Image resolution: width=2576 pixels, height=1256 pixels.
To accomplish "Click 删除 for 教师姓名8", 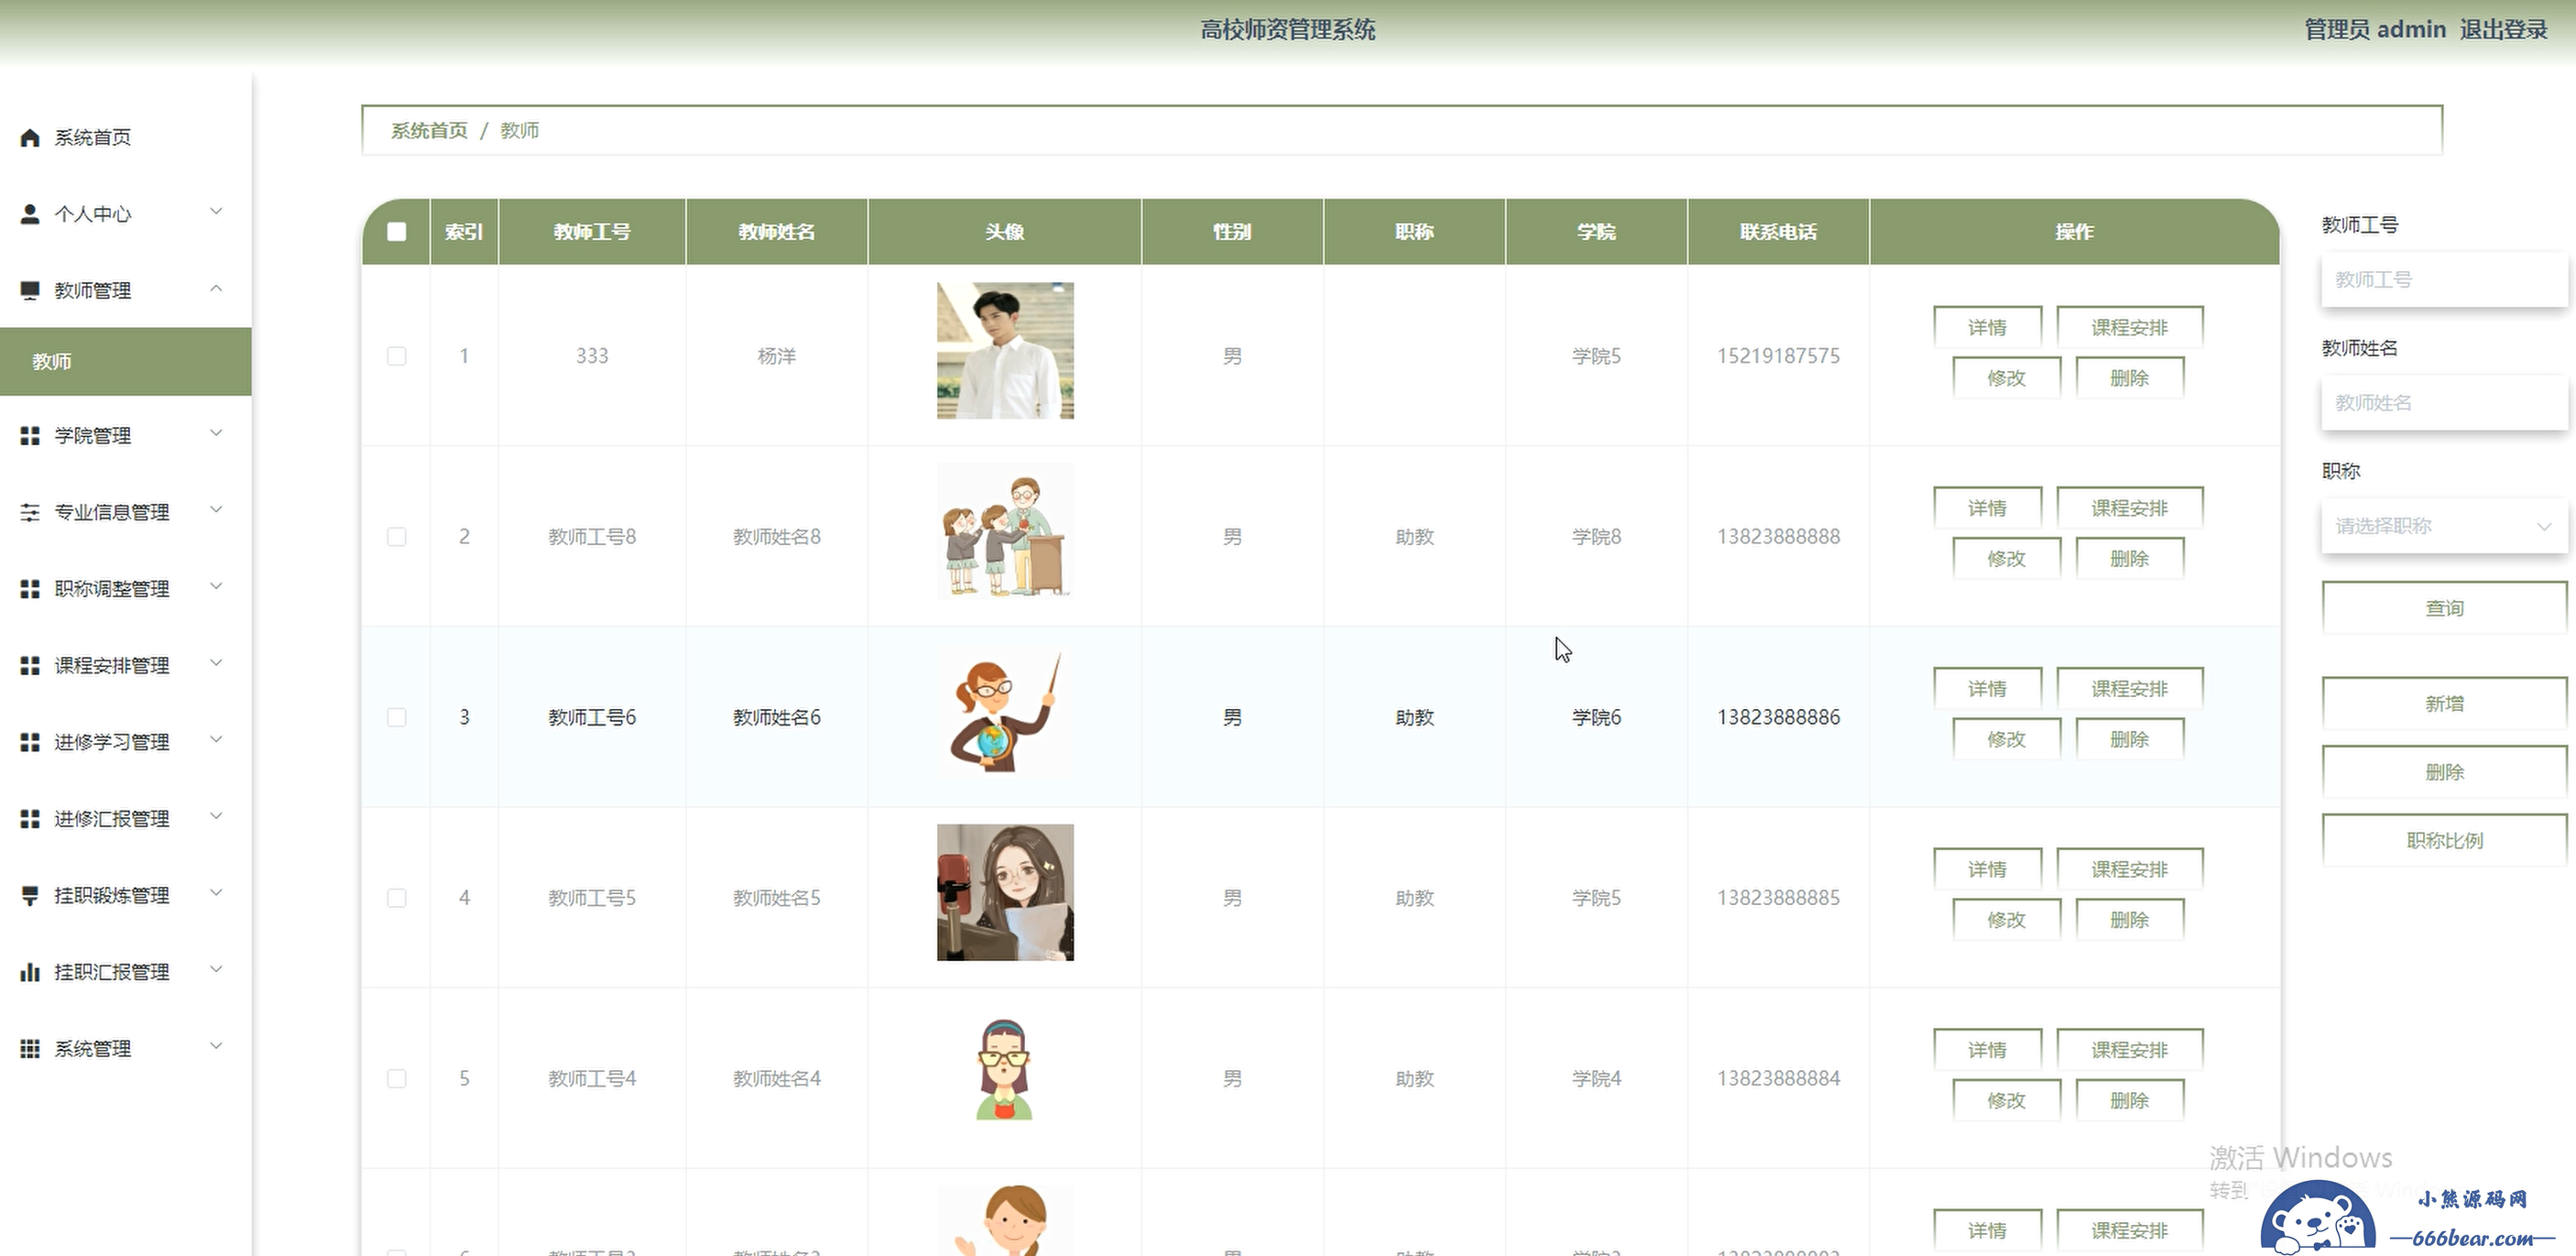I will coord(2129,559).
